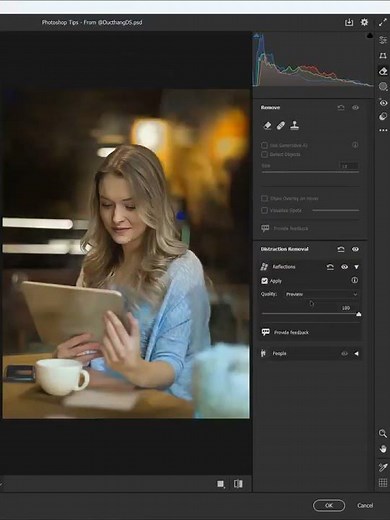The height and width of the screenshot is (520, 390).
Task: Select the Geometry perspective grid tool icon
Action: click(x=383, y=56)
